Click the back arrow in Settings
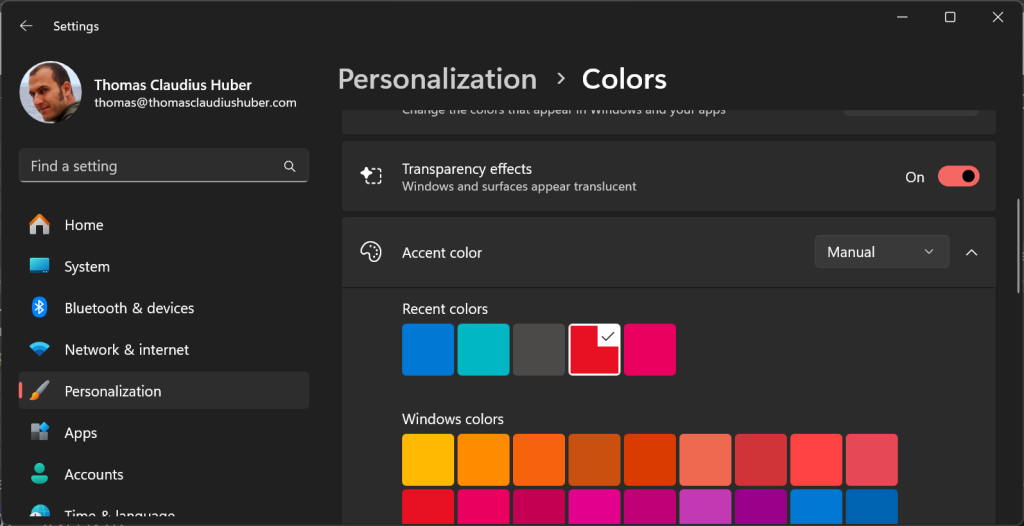The image size is (1024, 526). coord(26,25)
